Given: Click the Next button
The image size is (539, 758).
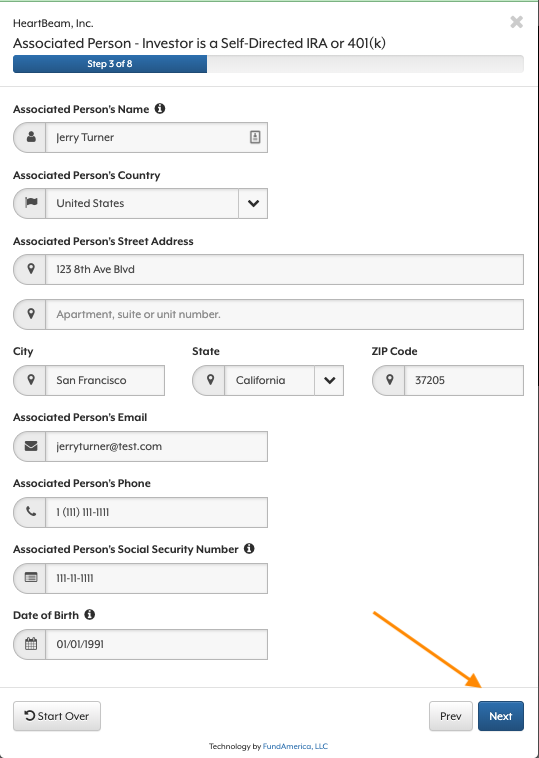Looking at the screenshot, I should (500, 716).
